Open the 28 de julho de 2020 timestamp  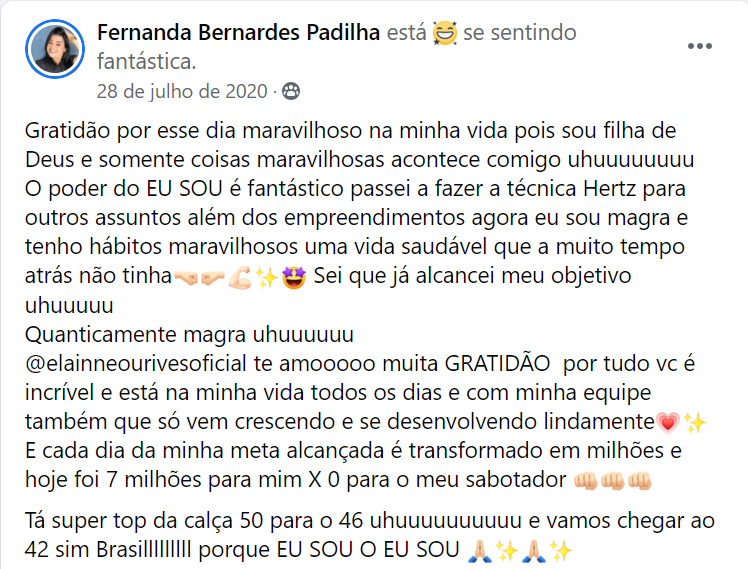coord(182,91)
